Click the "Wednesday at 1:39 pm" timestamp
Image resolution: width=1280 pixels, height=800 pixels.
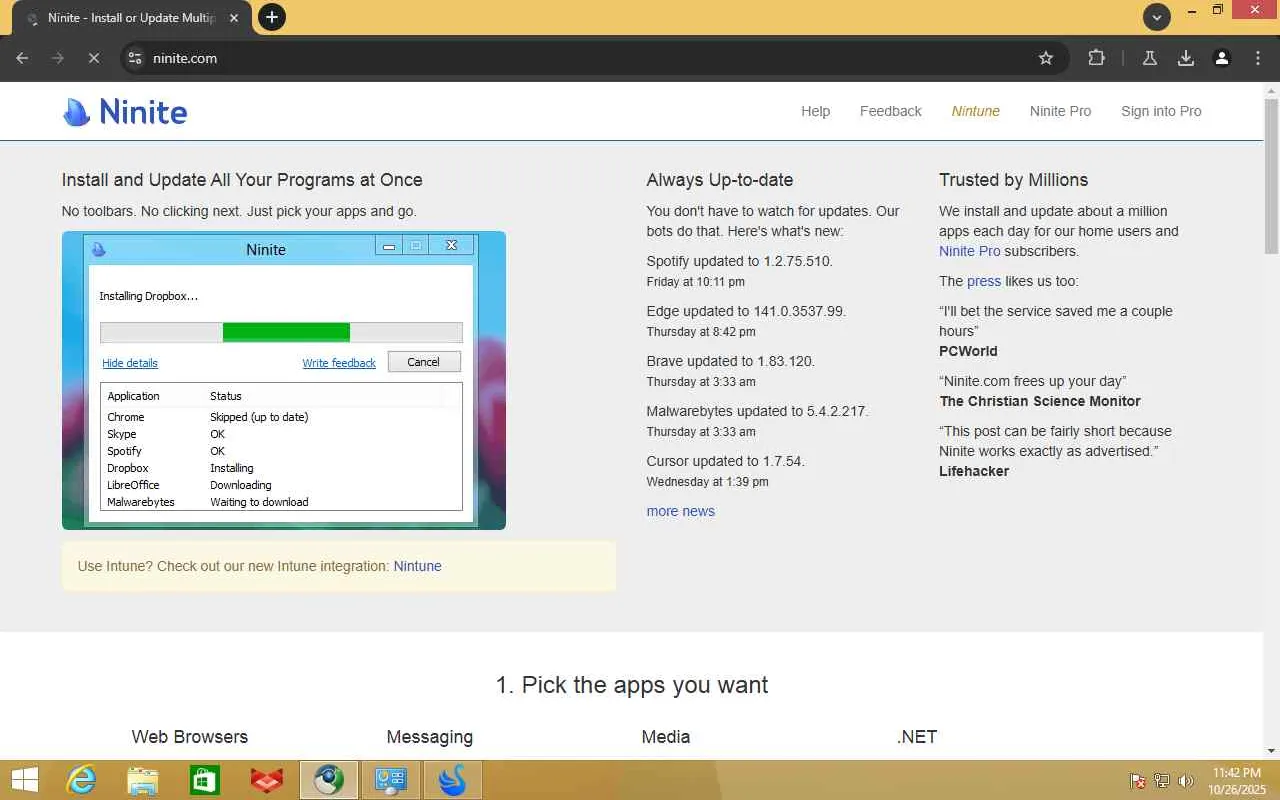[708, 482]
